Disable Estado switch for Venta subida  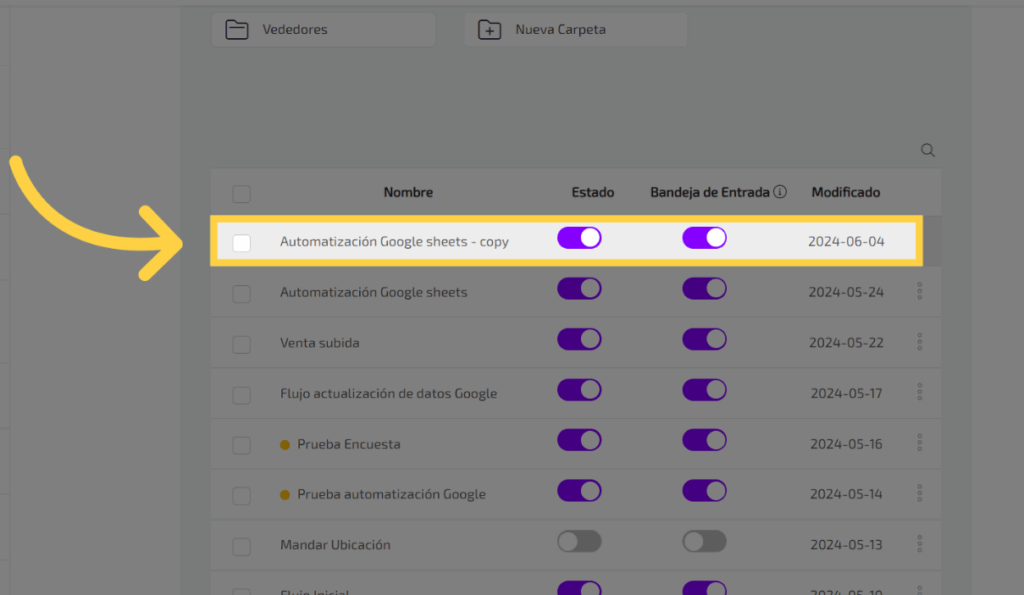[579, 339]
